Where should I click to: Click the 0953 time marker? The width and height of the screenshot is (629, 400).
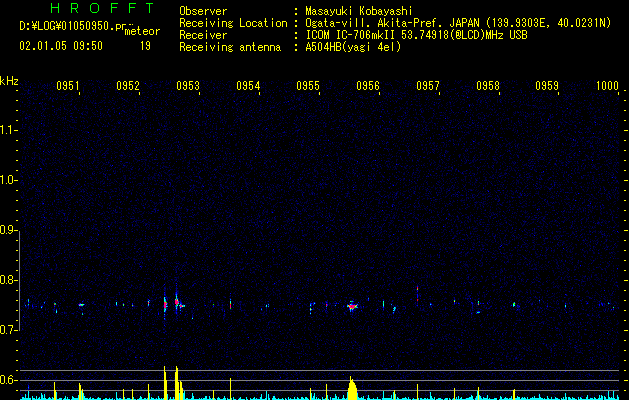point(188,85)
